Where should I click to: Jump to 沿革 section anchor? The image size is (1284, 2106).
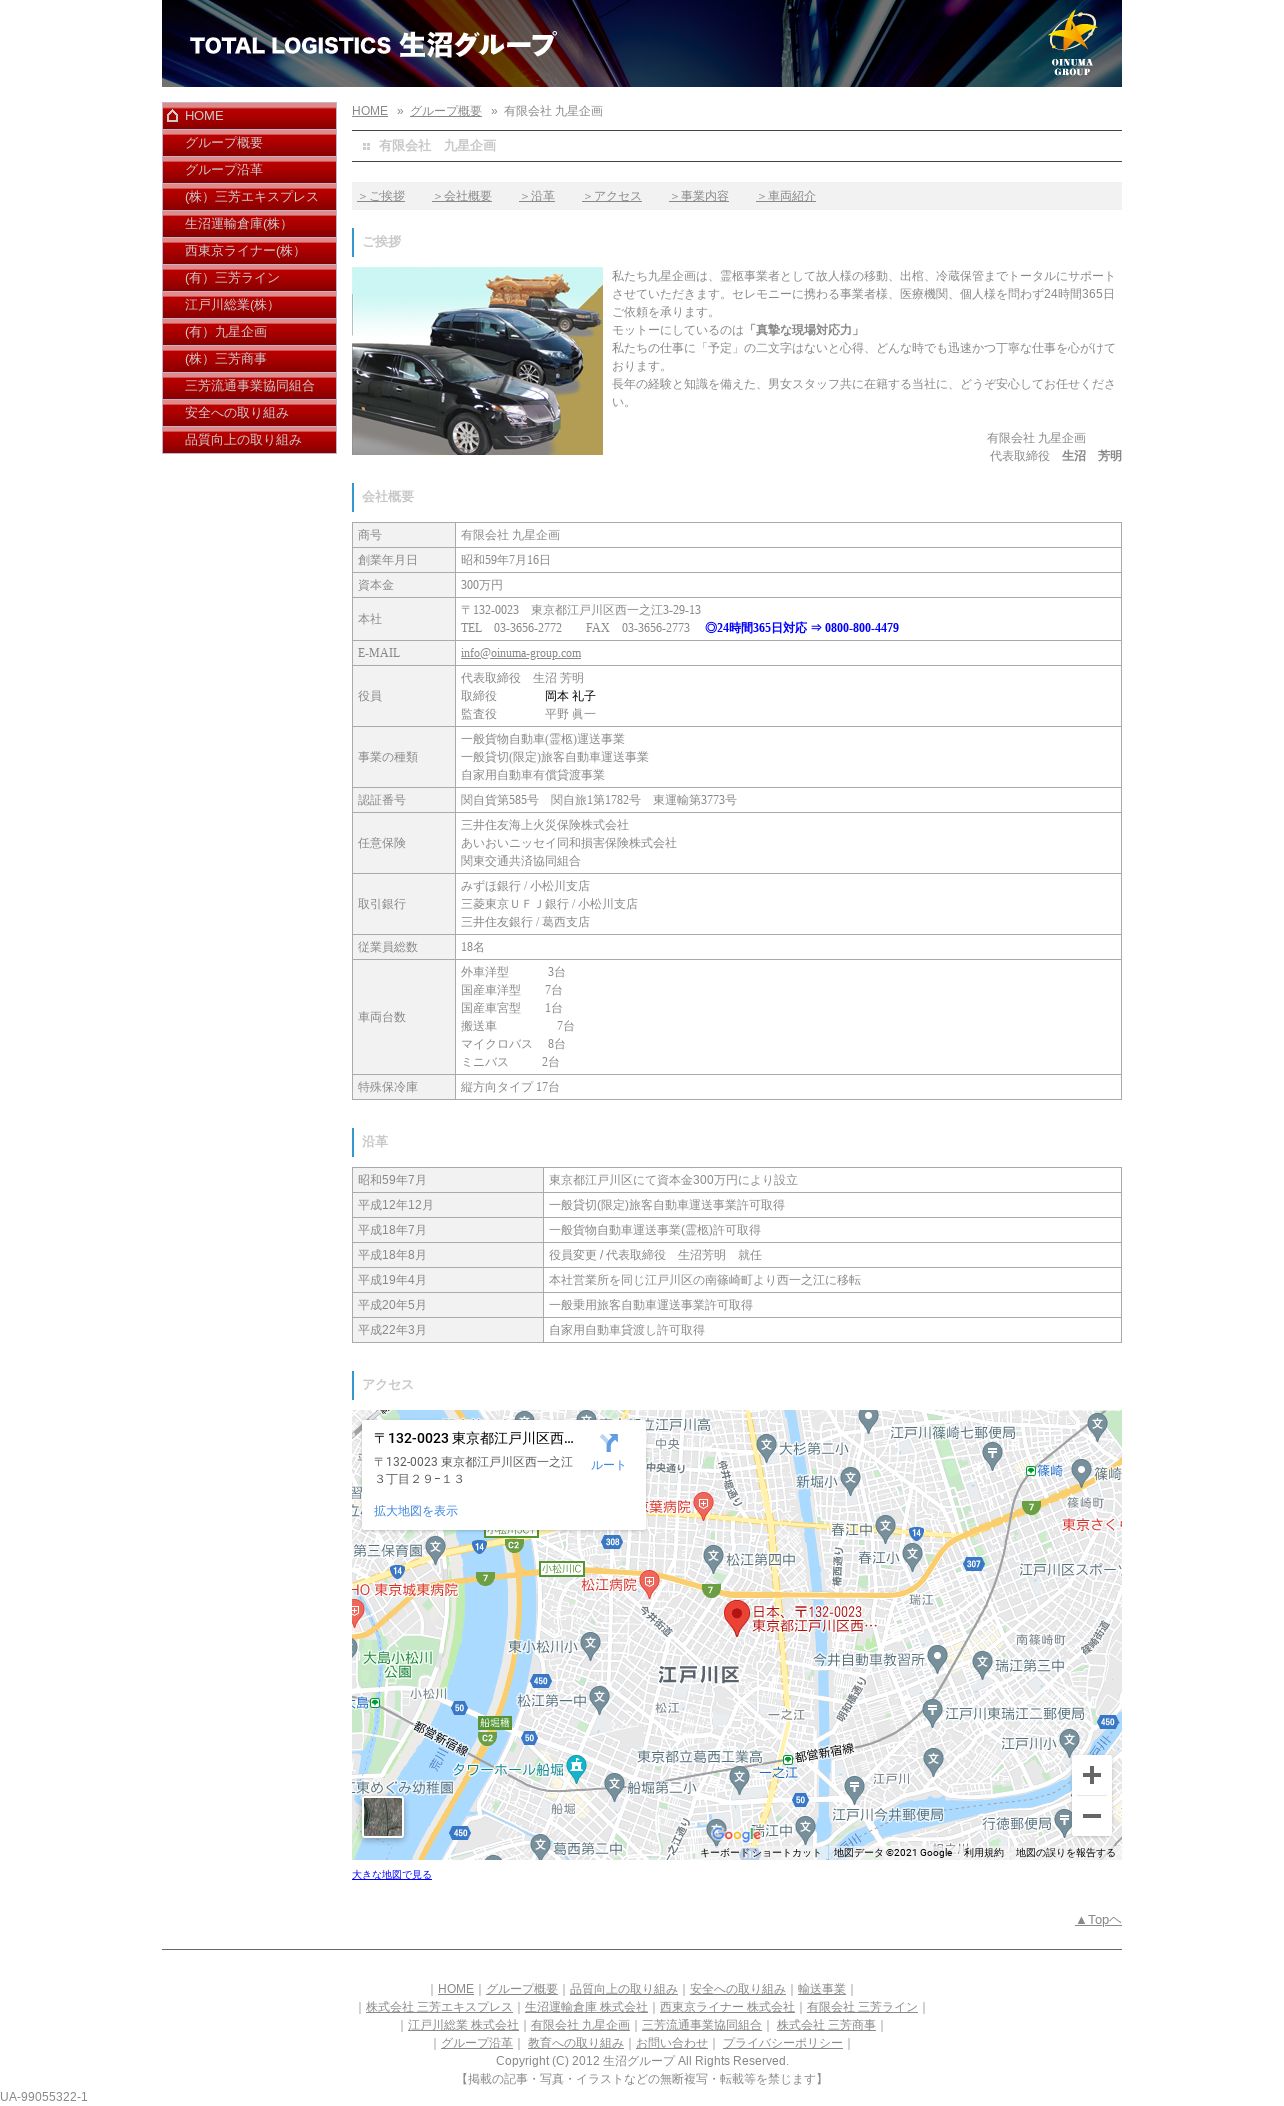pyautogui.click(x=537, y=196)
